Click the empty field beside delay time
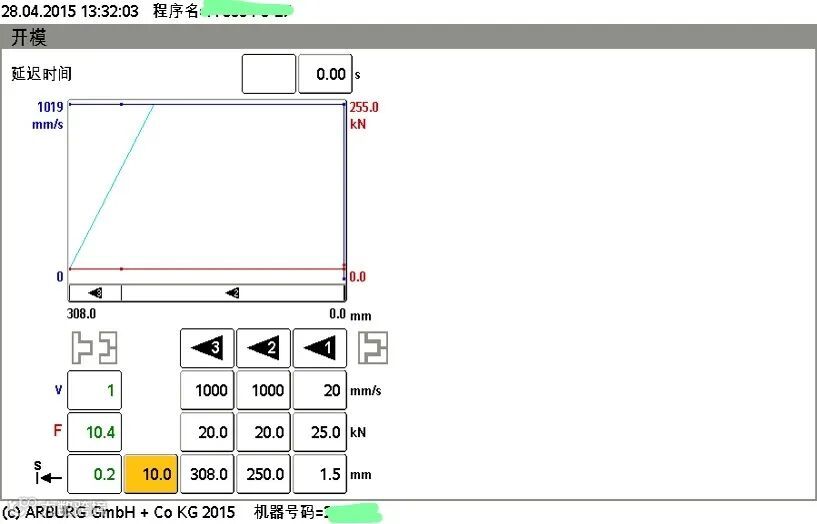 pos(269,74)
